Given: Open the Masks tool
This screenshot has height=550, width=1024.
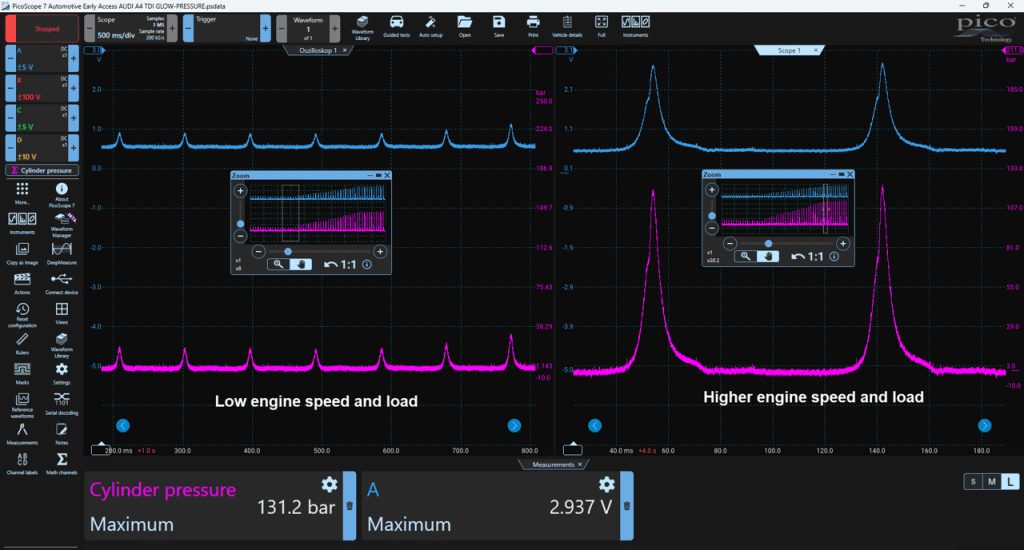Looking at the screenshot, I should coord(22,374).
